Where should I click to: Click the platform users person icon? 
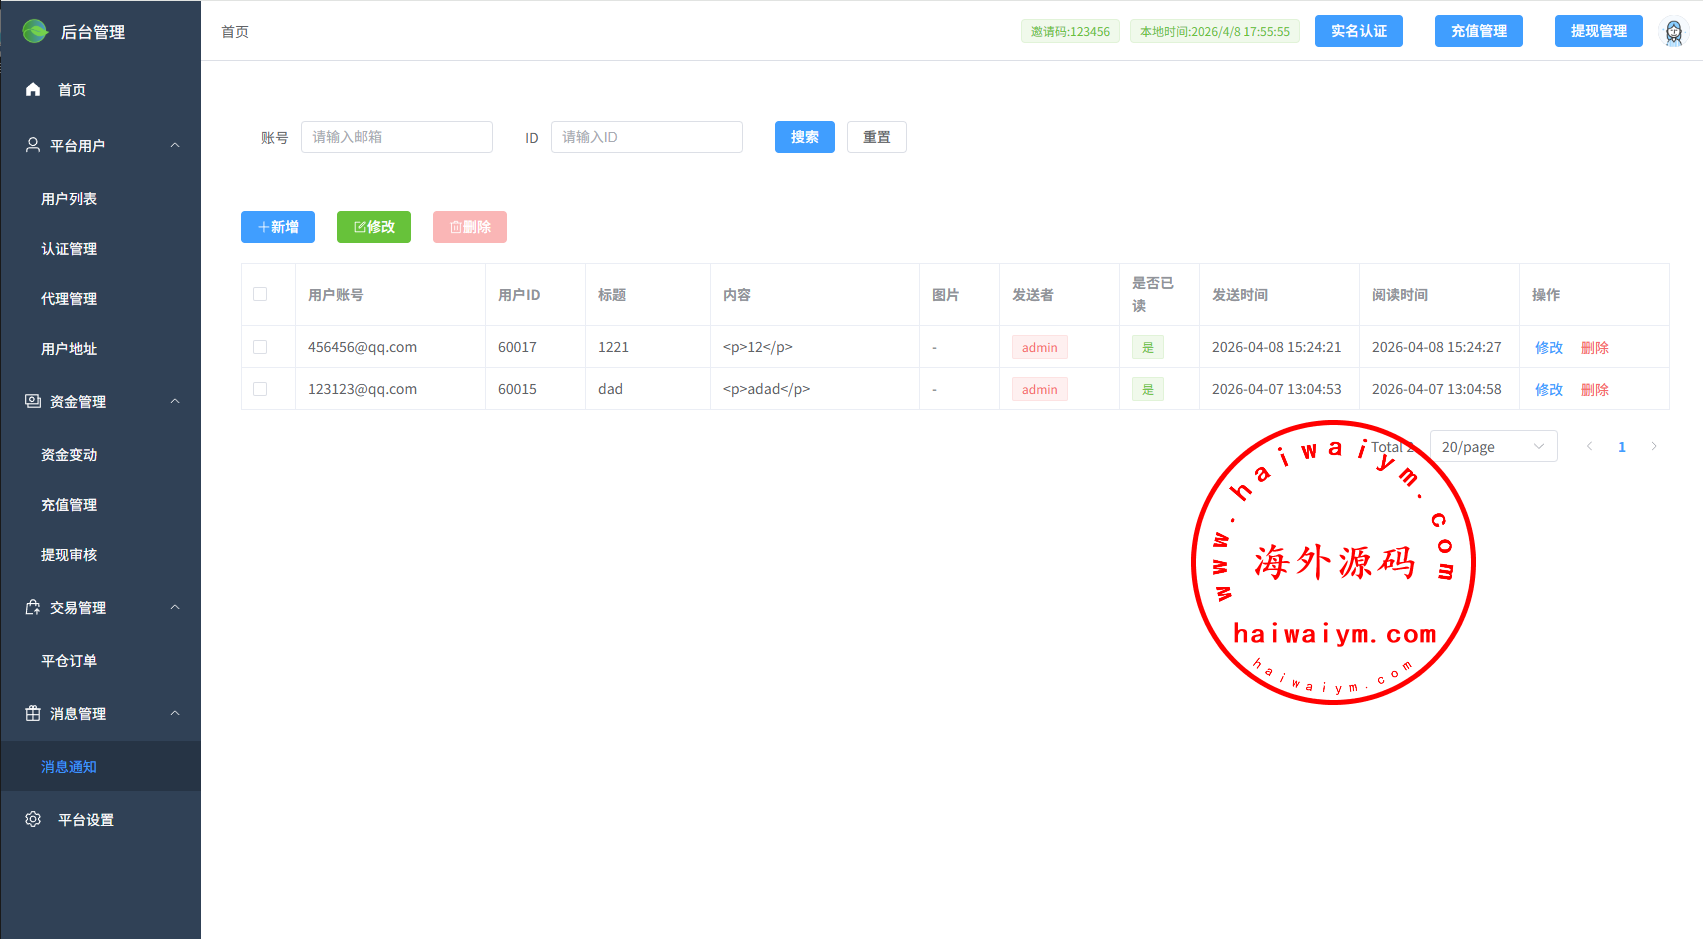(x=33, y=145)
